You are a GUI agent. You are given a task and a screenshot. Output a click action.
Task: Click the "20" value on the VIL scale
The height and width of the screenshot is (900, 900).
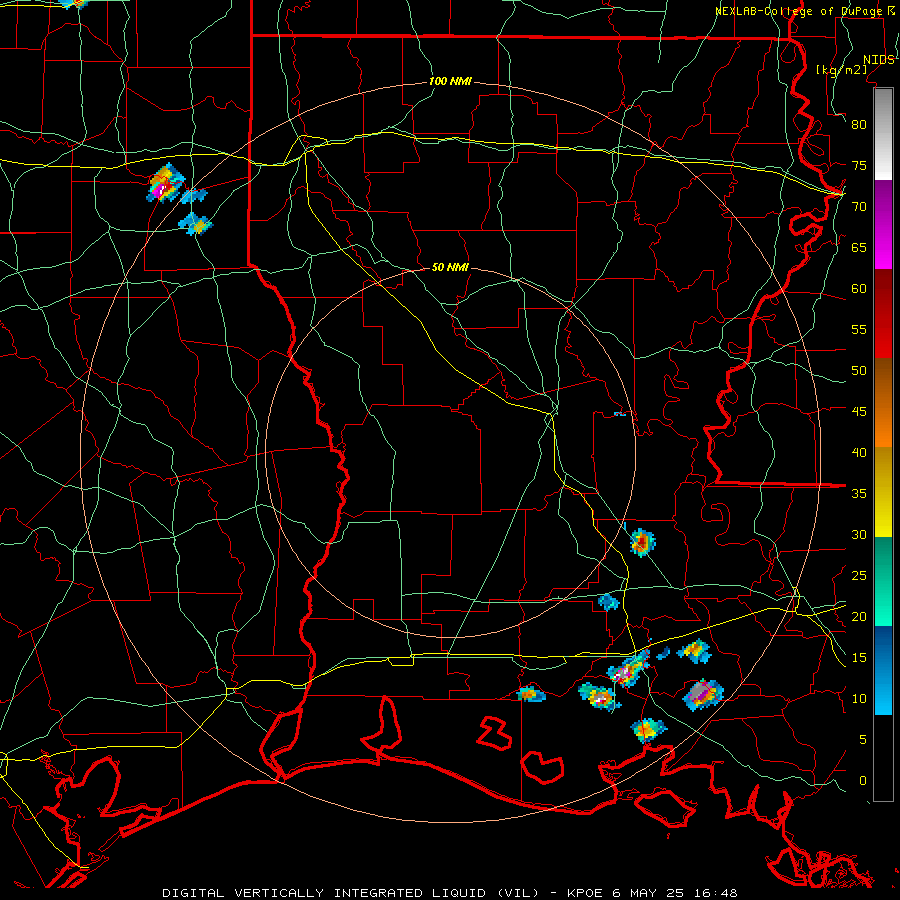859,617
